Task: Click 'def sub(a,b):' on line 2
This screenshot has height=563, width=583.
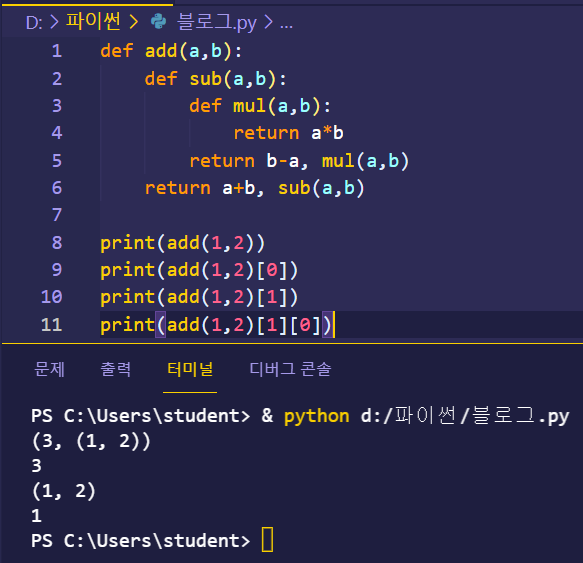Action: pos(216,79)
